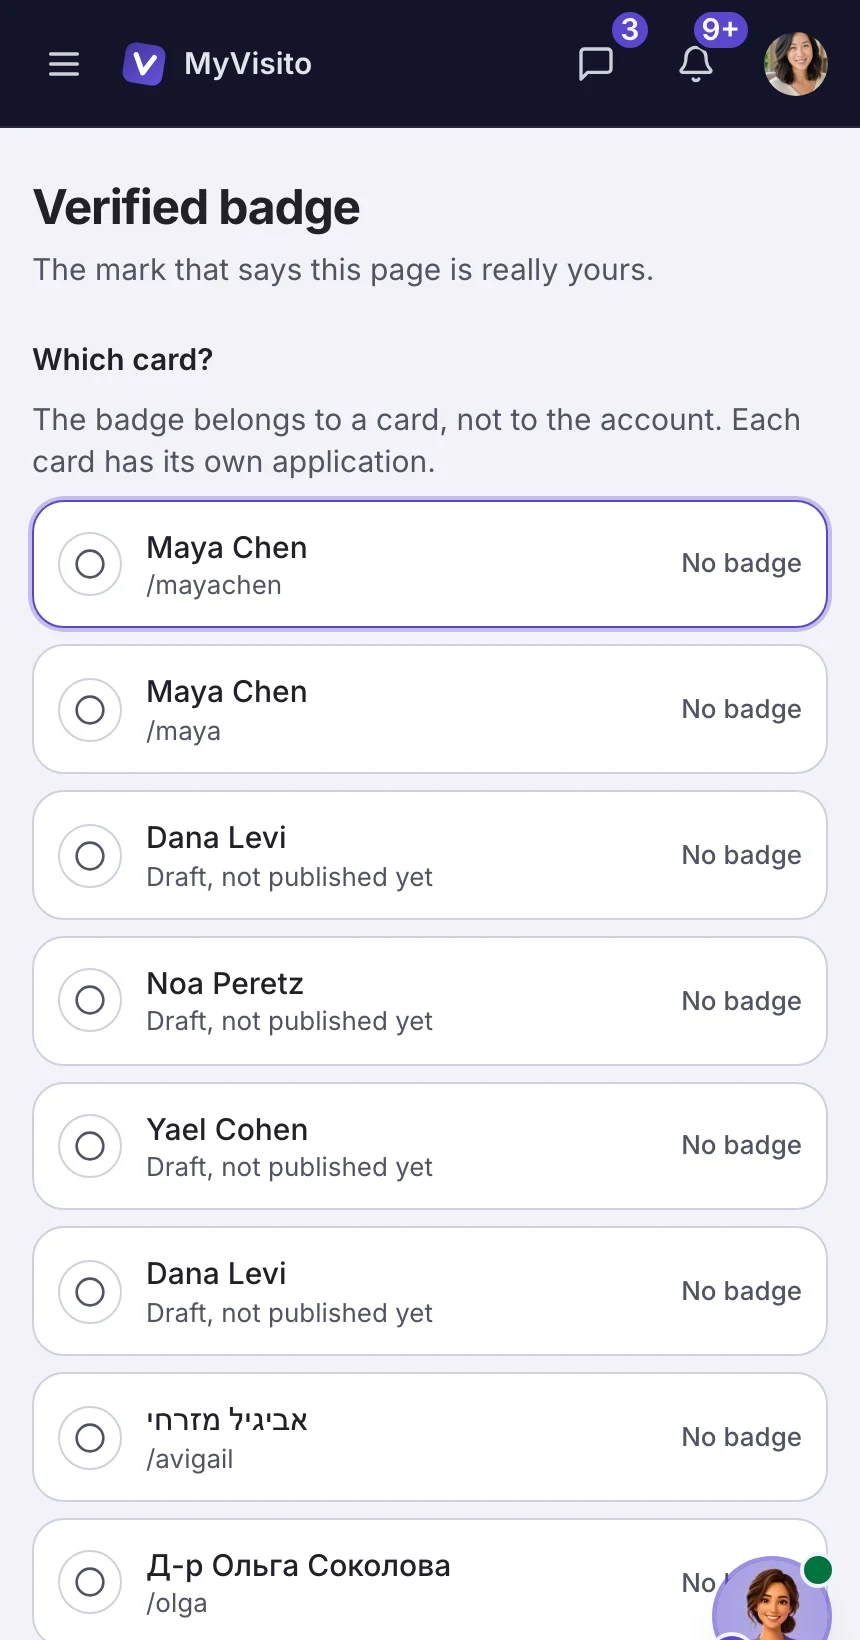
Task: Click the Maya Chen /mayachen card name
Action: tap(227, 547)
